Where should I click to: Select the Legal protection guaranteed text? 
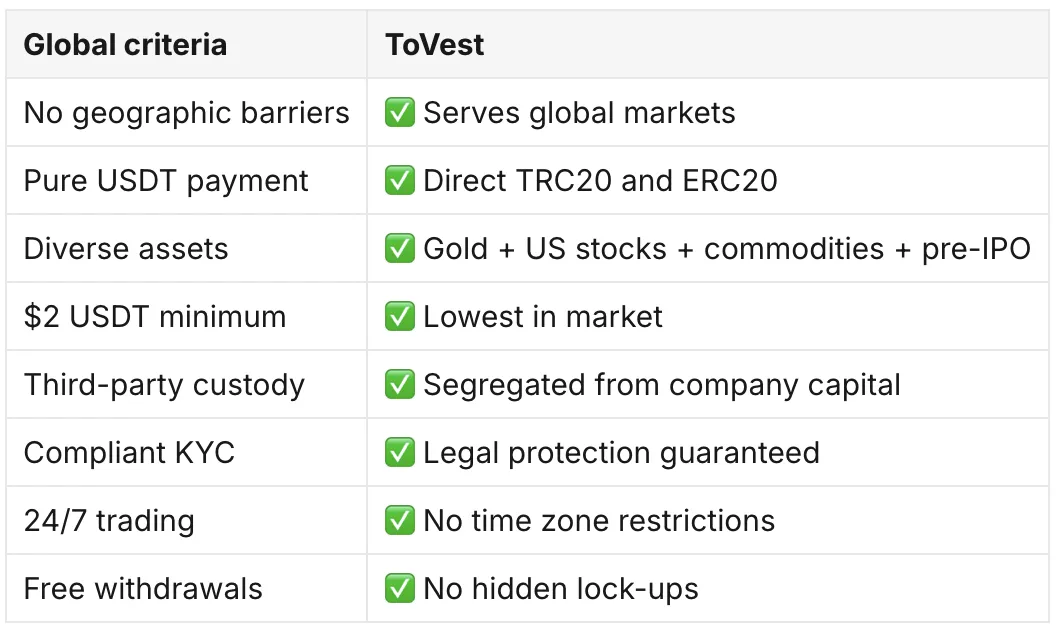(x=621, y=453)
